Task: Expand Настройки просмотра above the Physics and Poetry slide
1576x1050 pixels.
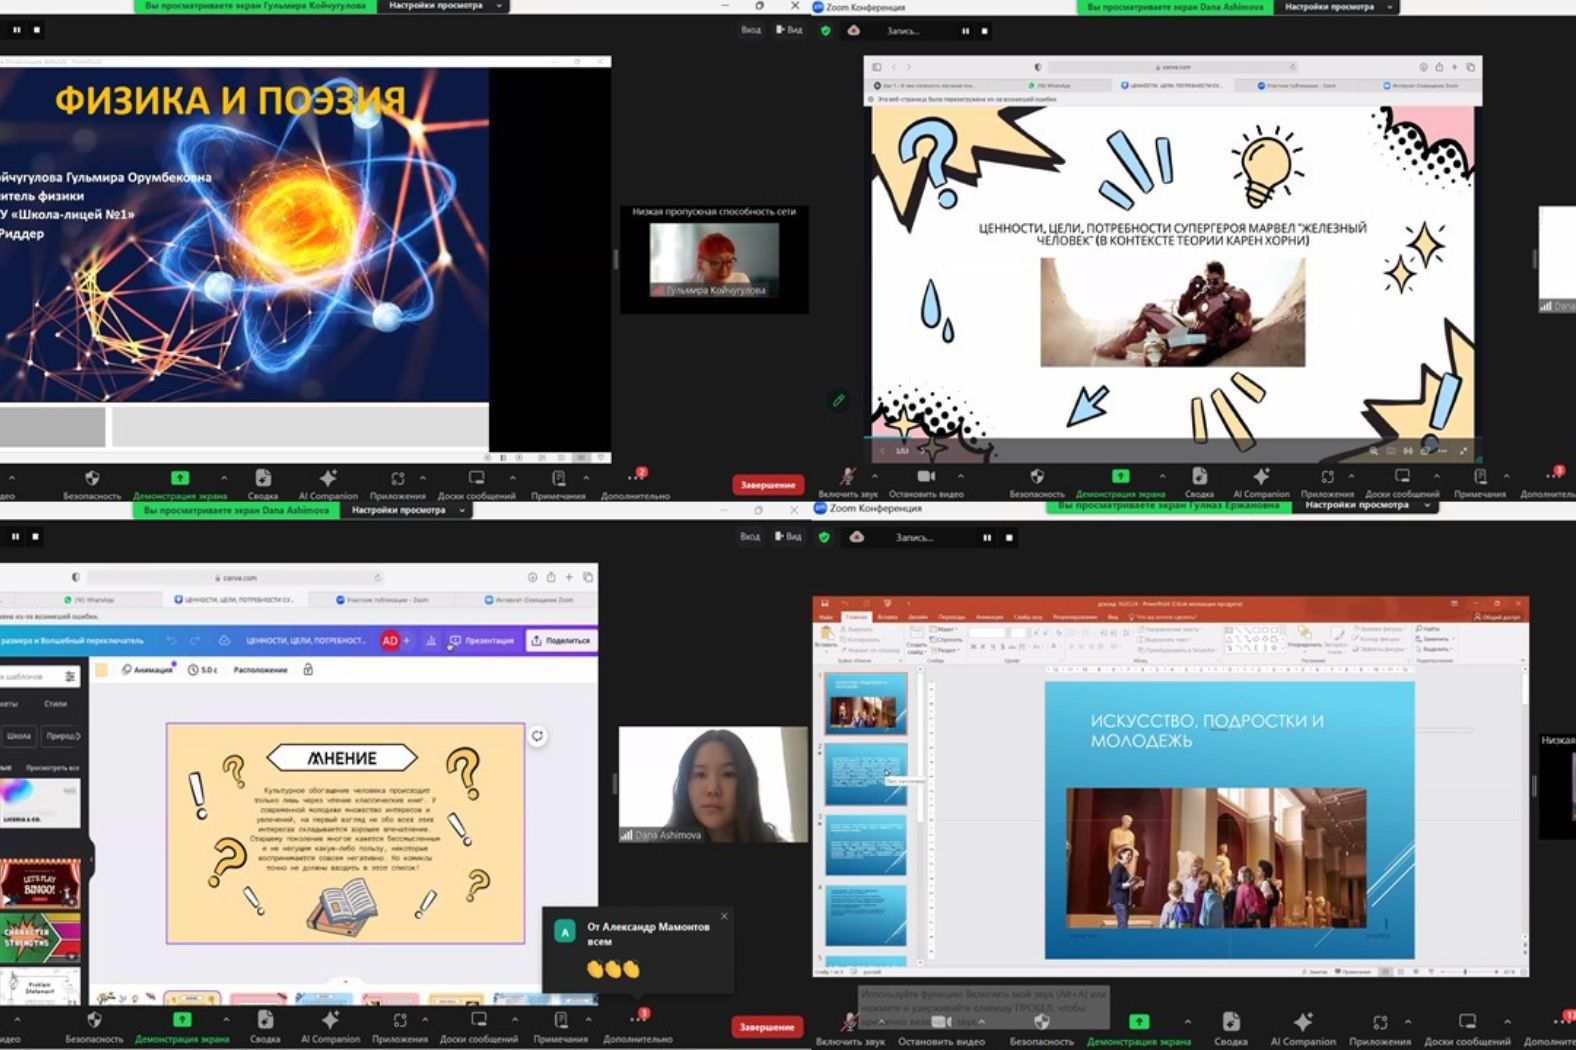Action: point(444,6)
